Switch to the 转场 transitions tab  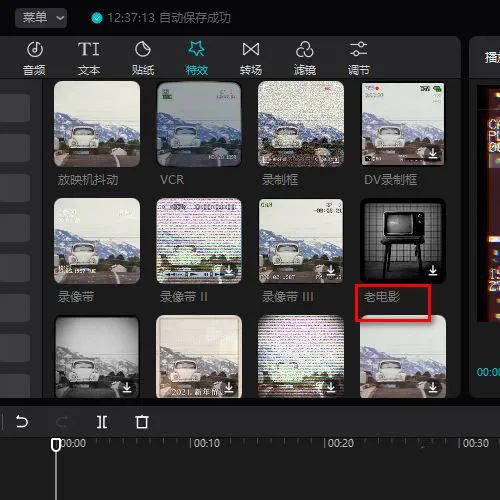pos(251,58)
